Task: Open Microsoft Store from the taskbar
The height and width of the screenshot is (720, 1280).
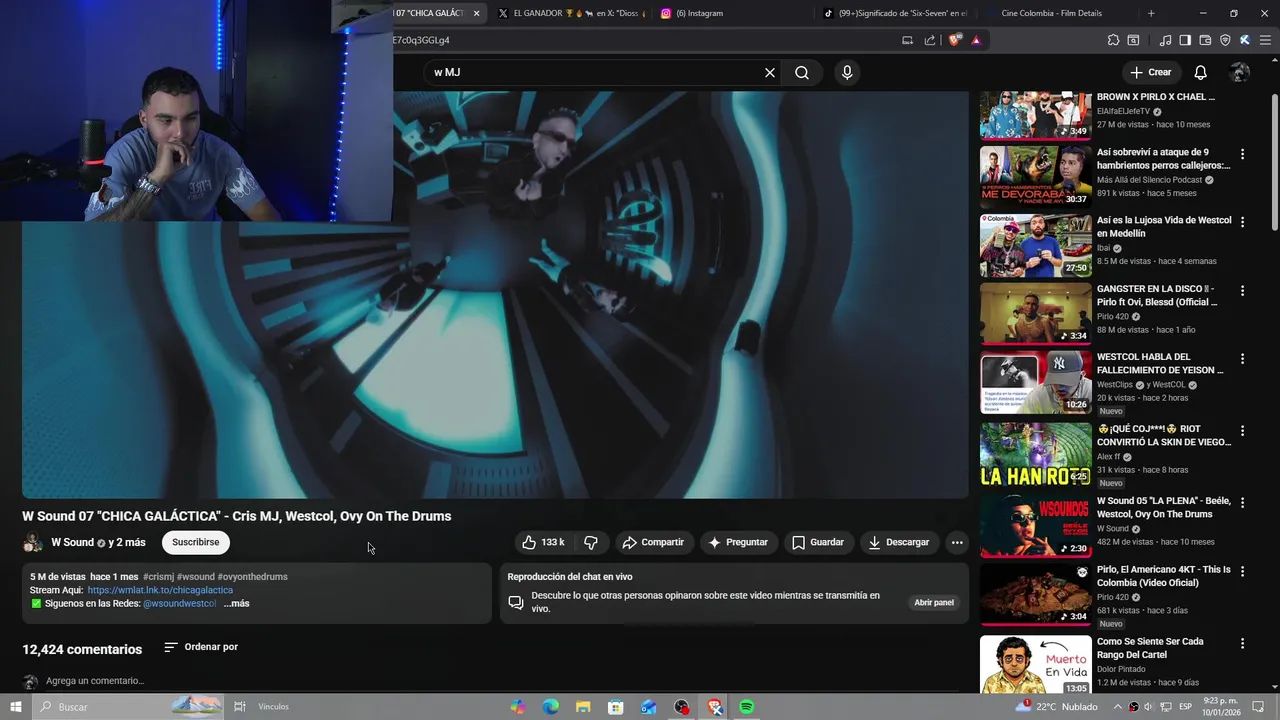Action: pos(616,707)
